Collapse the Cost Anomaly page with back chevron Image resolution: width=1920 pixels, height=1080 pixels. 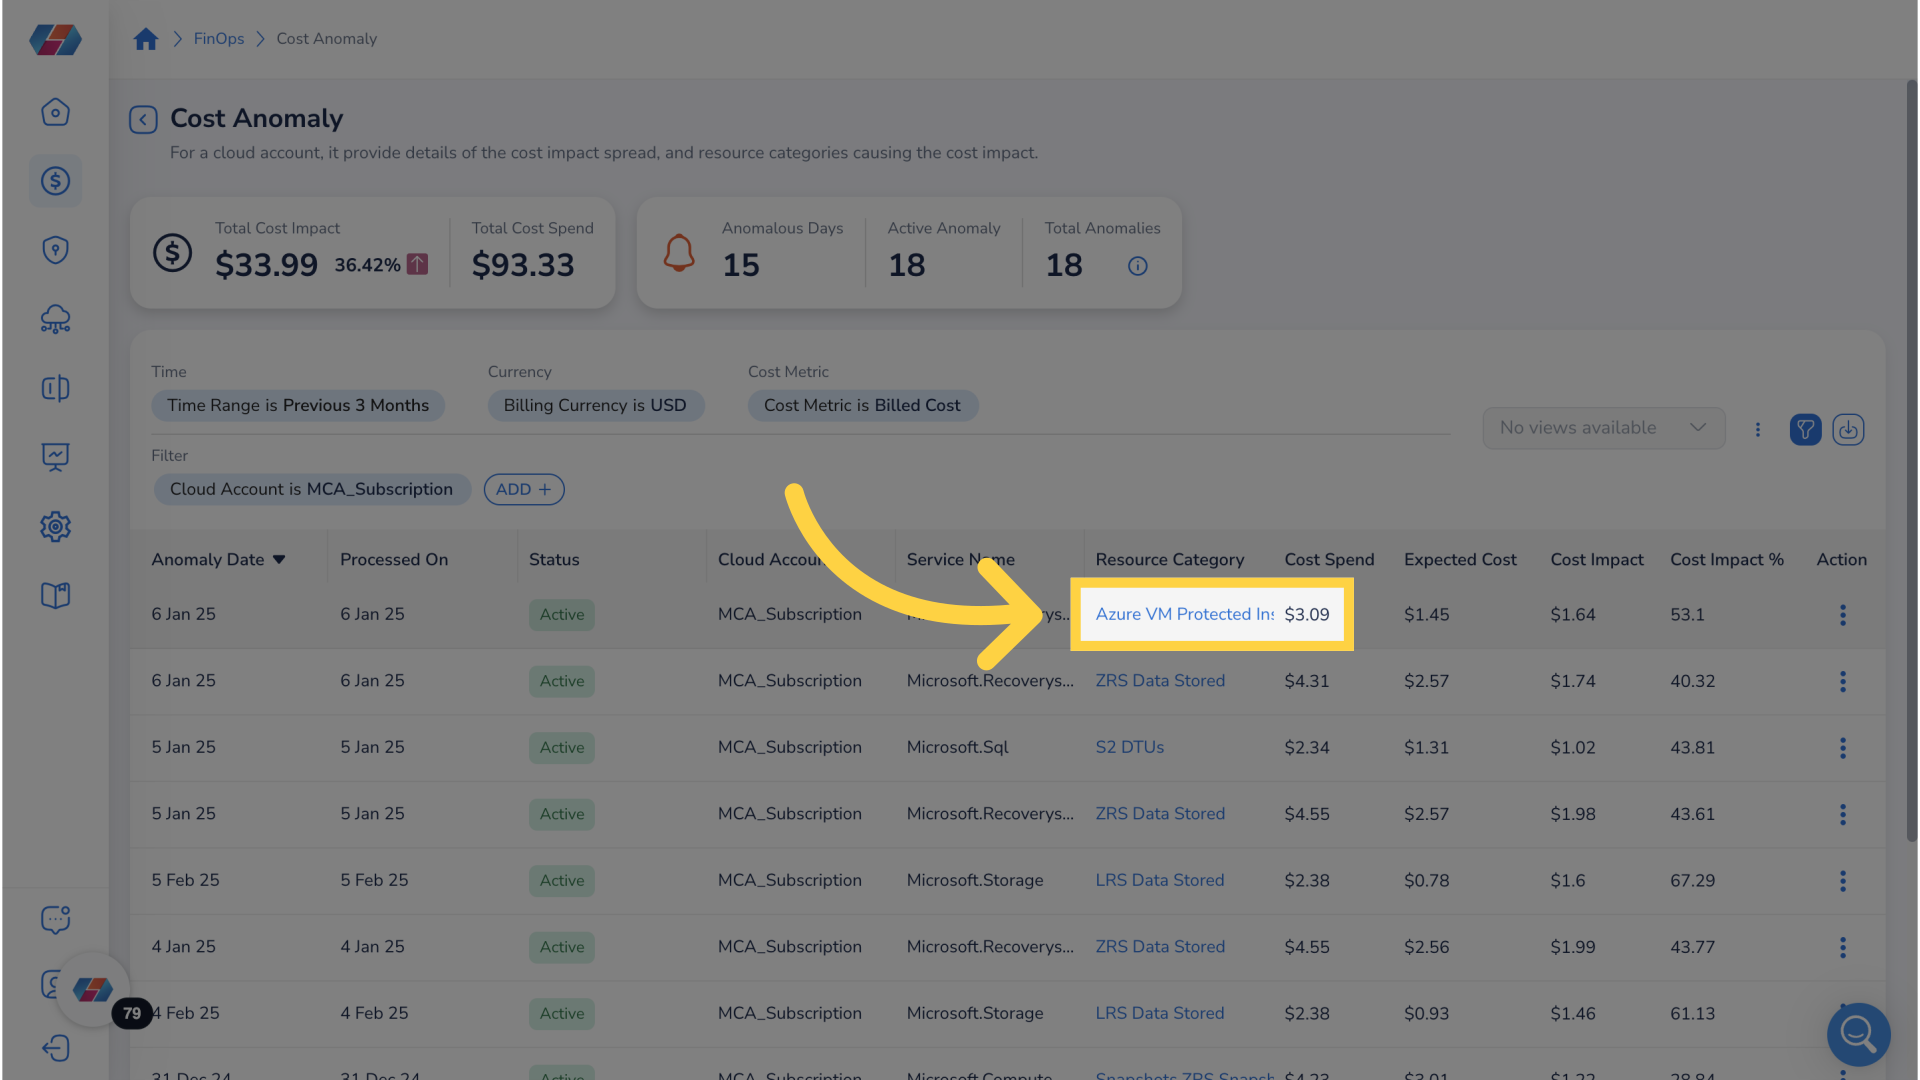[x=143, y=119]
